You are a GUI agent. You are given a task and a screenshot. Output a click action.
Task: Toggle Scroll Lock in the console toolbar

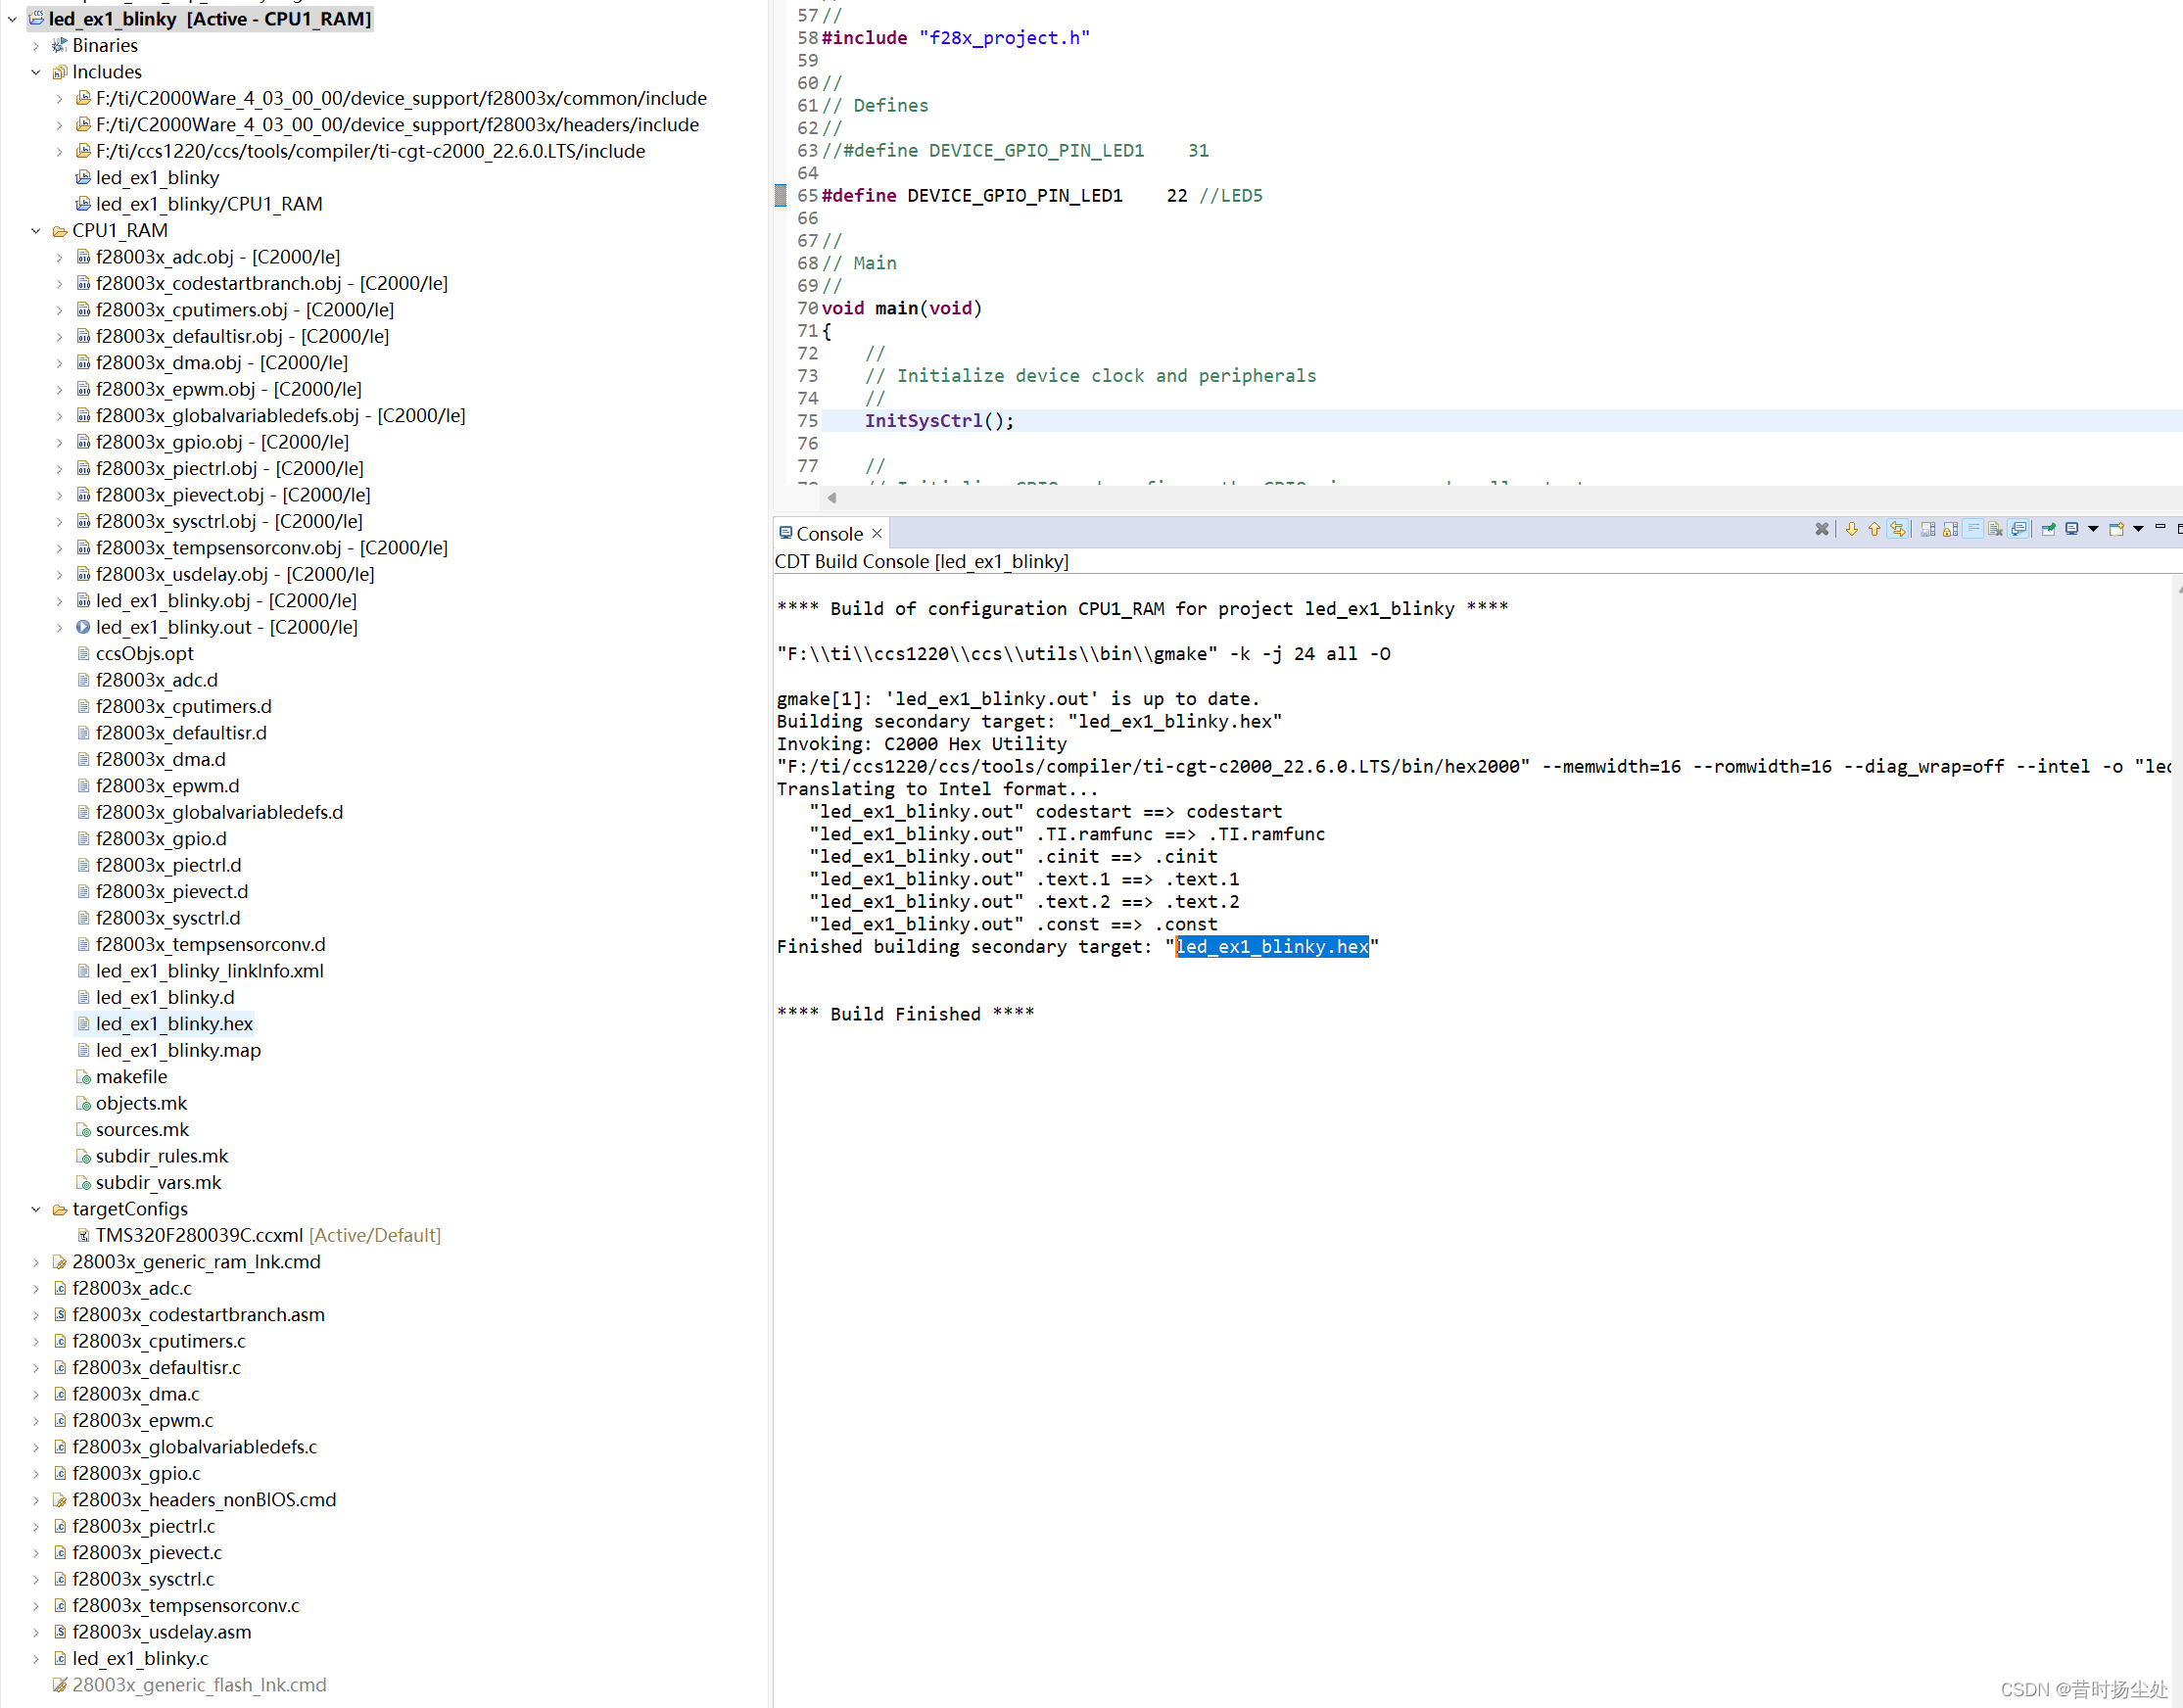point(1950,530)
